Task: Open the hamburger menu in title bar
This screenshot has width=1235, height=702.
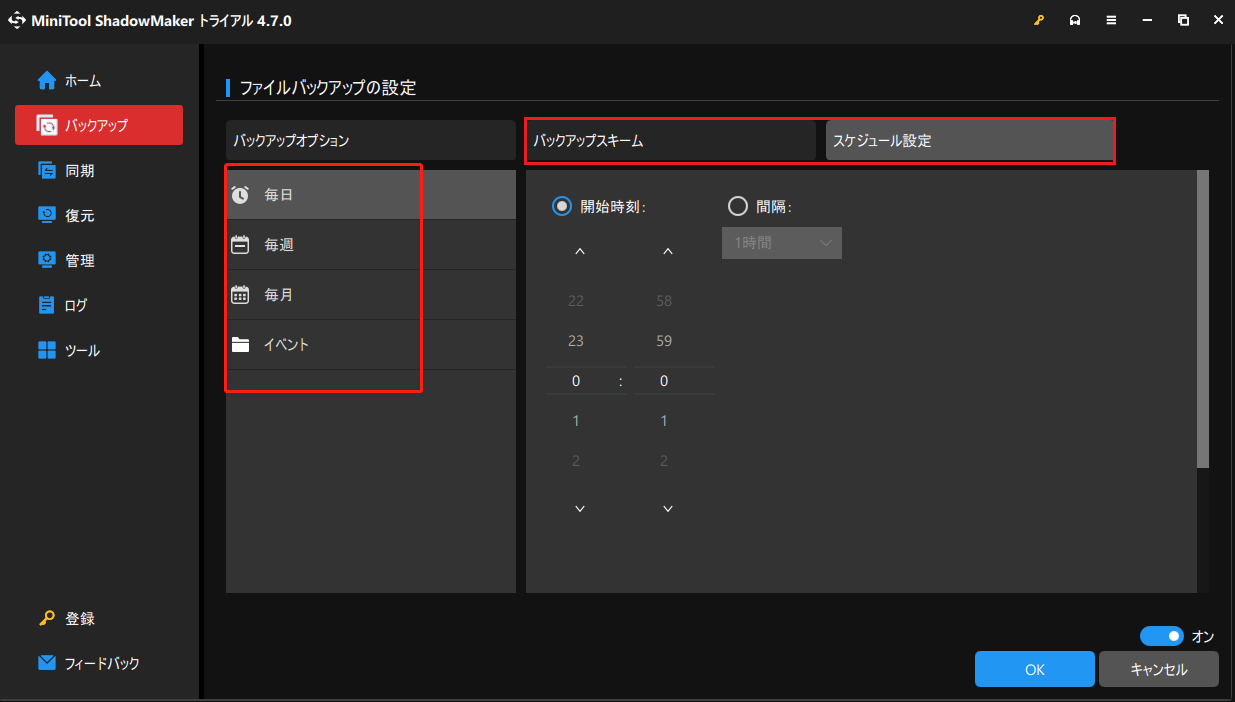Action: click(x=1111, y=20)
